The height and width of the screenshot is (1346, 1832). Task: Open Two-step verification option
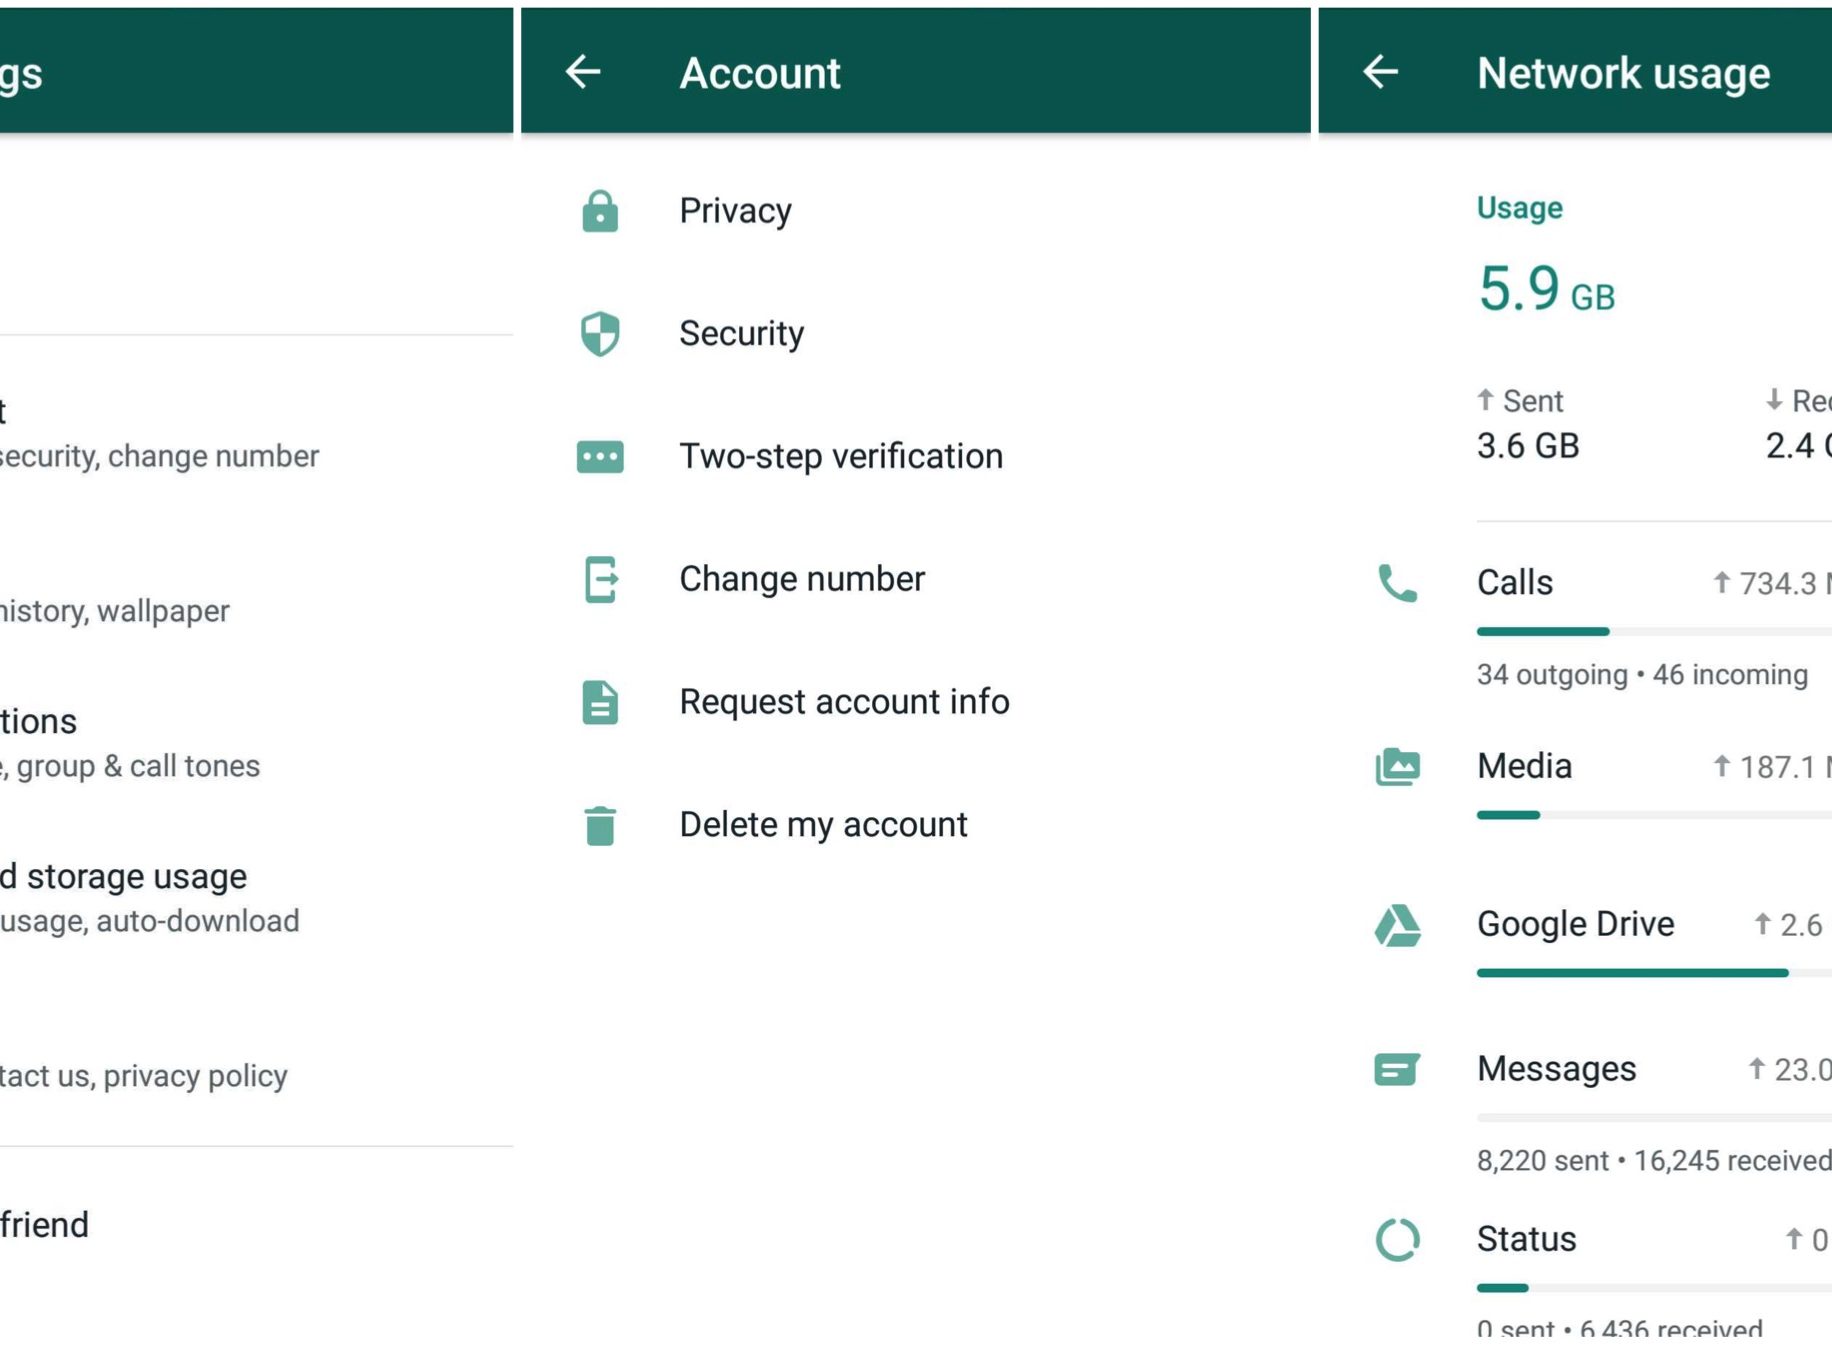click(x=840, y=457)
